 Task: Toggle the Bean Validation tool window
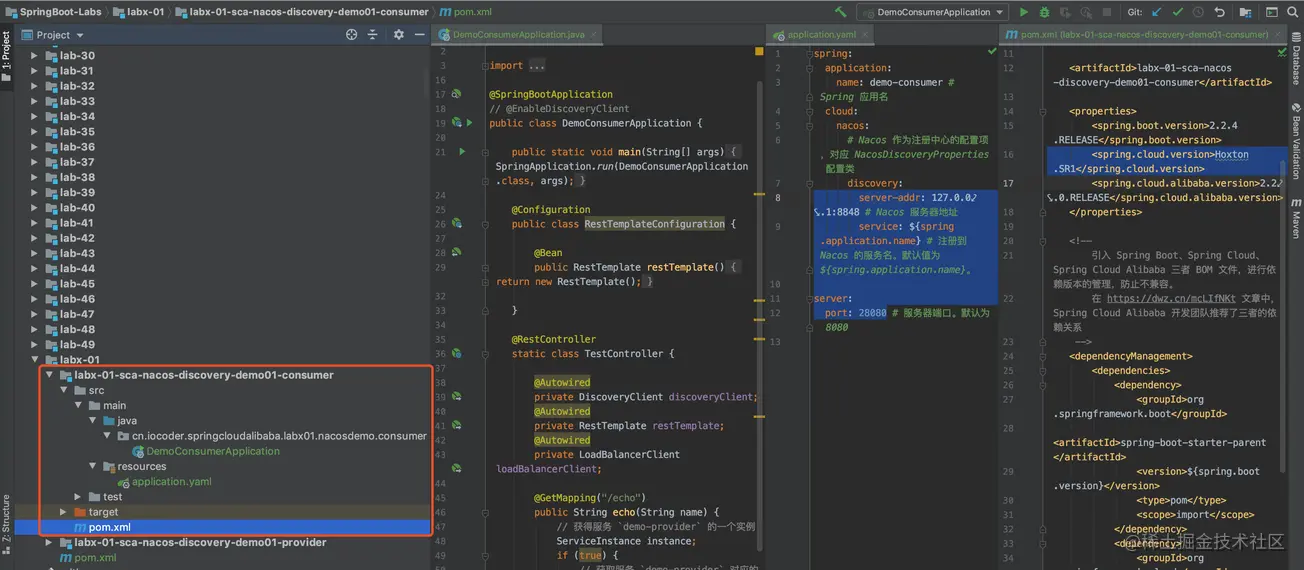point(1296,141)
